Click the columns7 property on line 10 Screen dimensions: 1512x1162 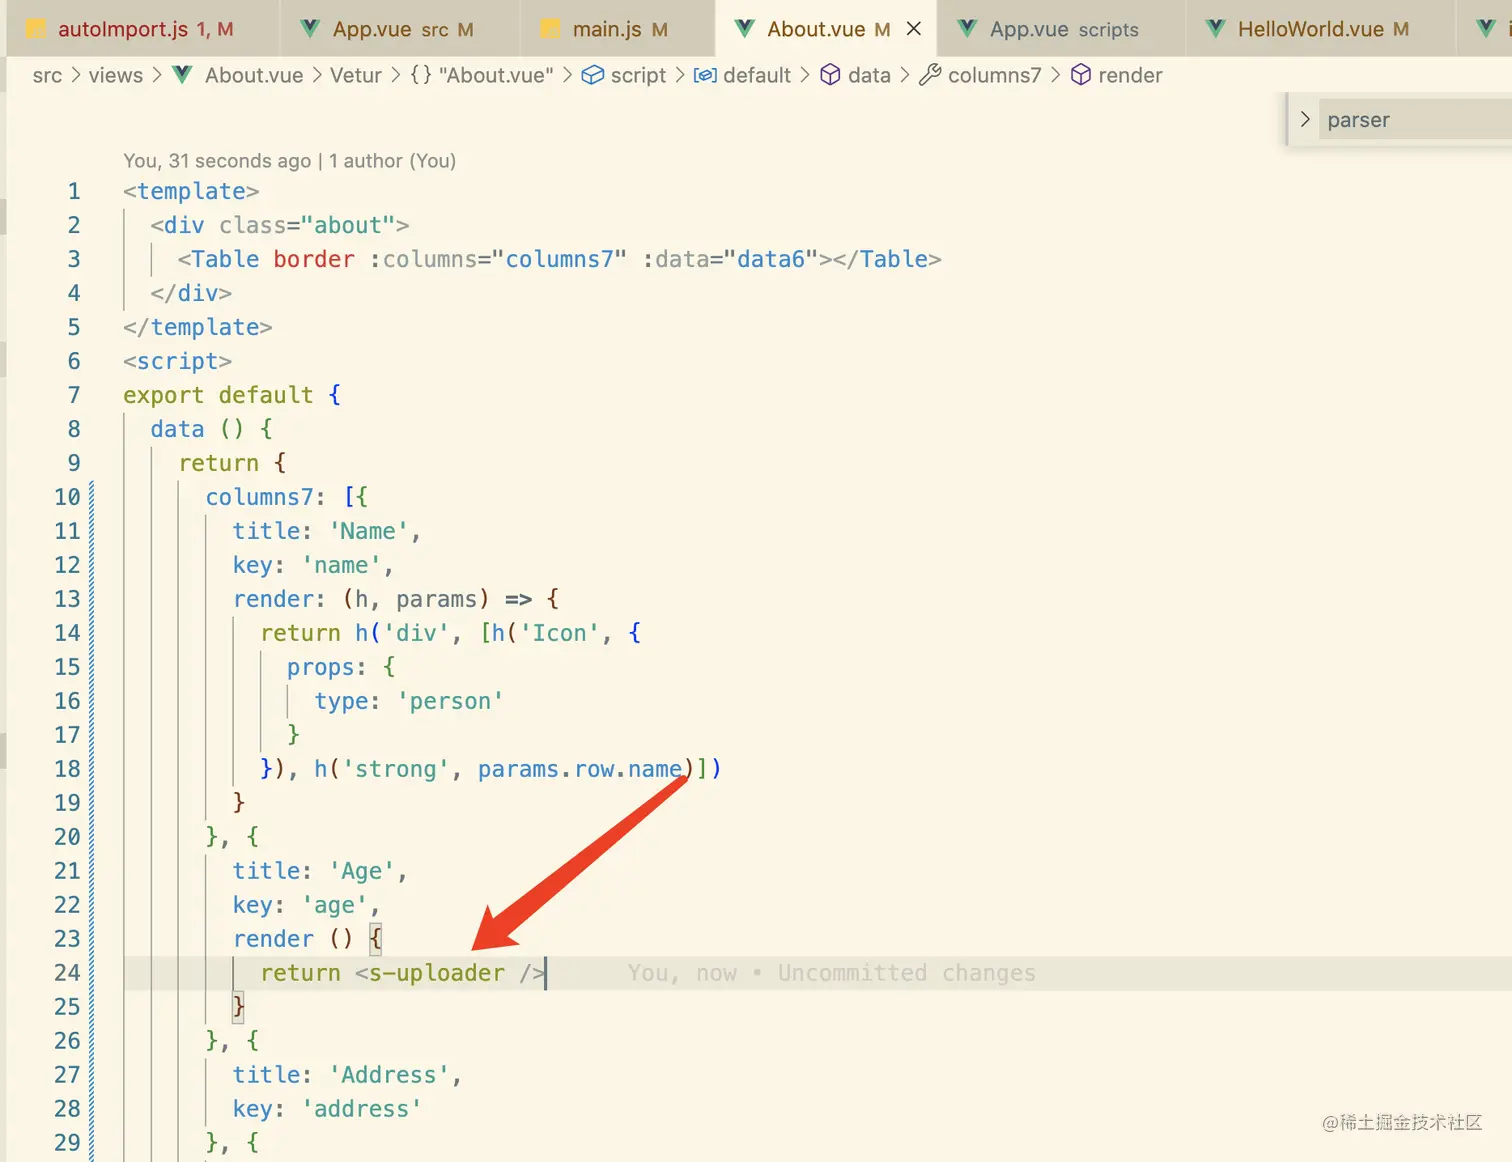pos(259,497)
